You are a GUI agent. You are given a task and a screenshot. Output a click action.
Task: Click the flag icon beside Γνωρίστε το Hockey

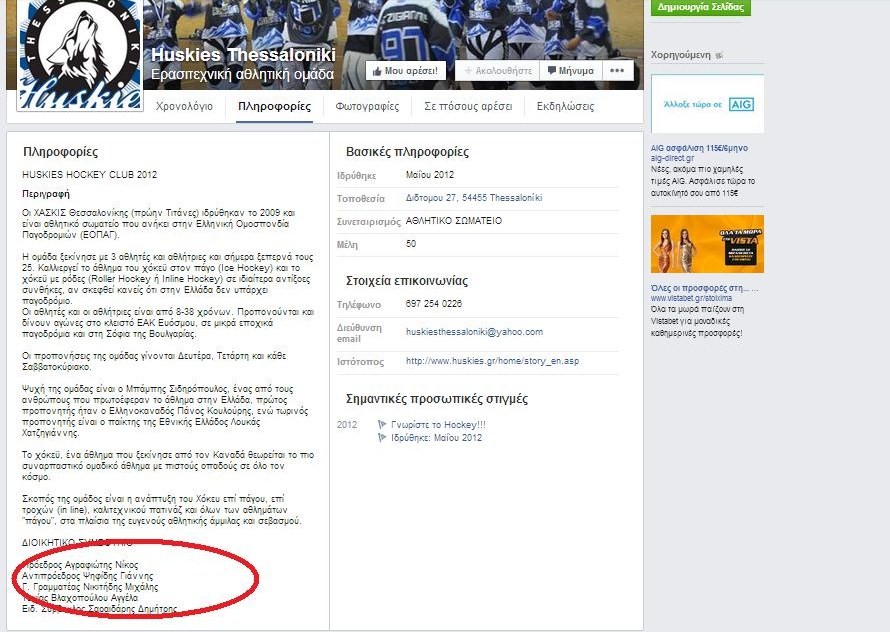(x=382, y=424)
